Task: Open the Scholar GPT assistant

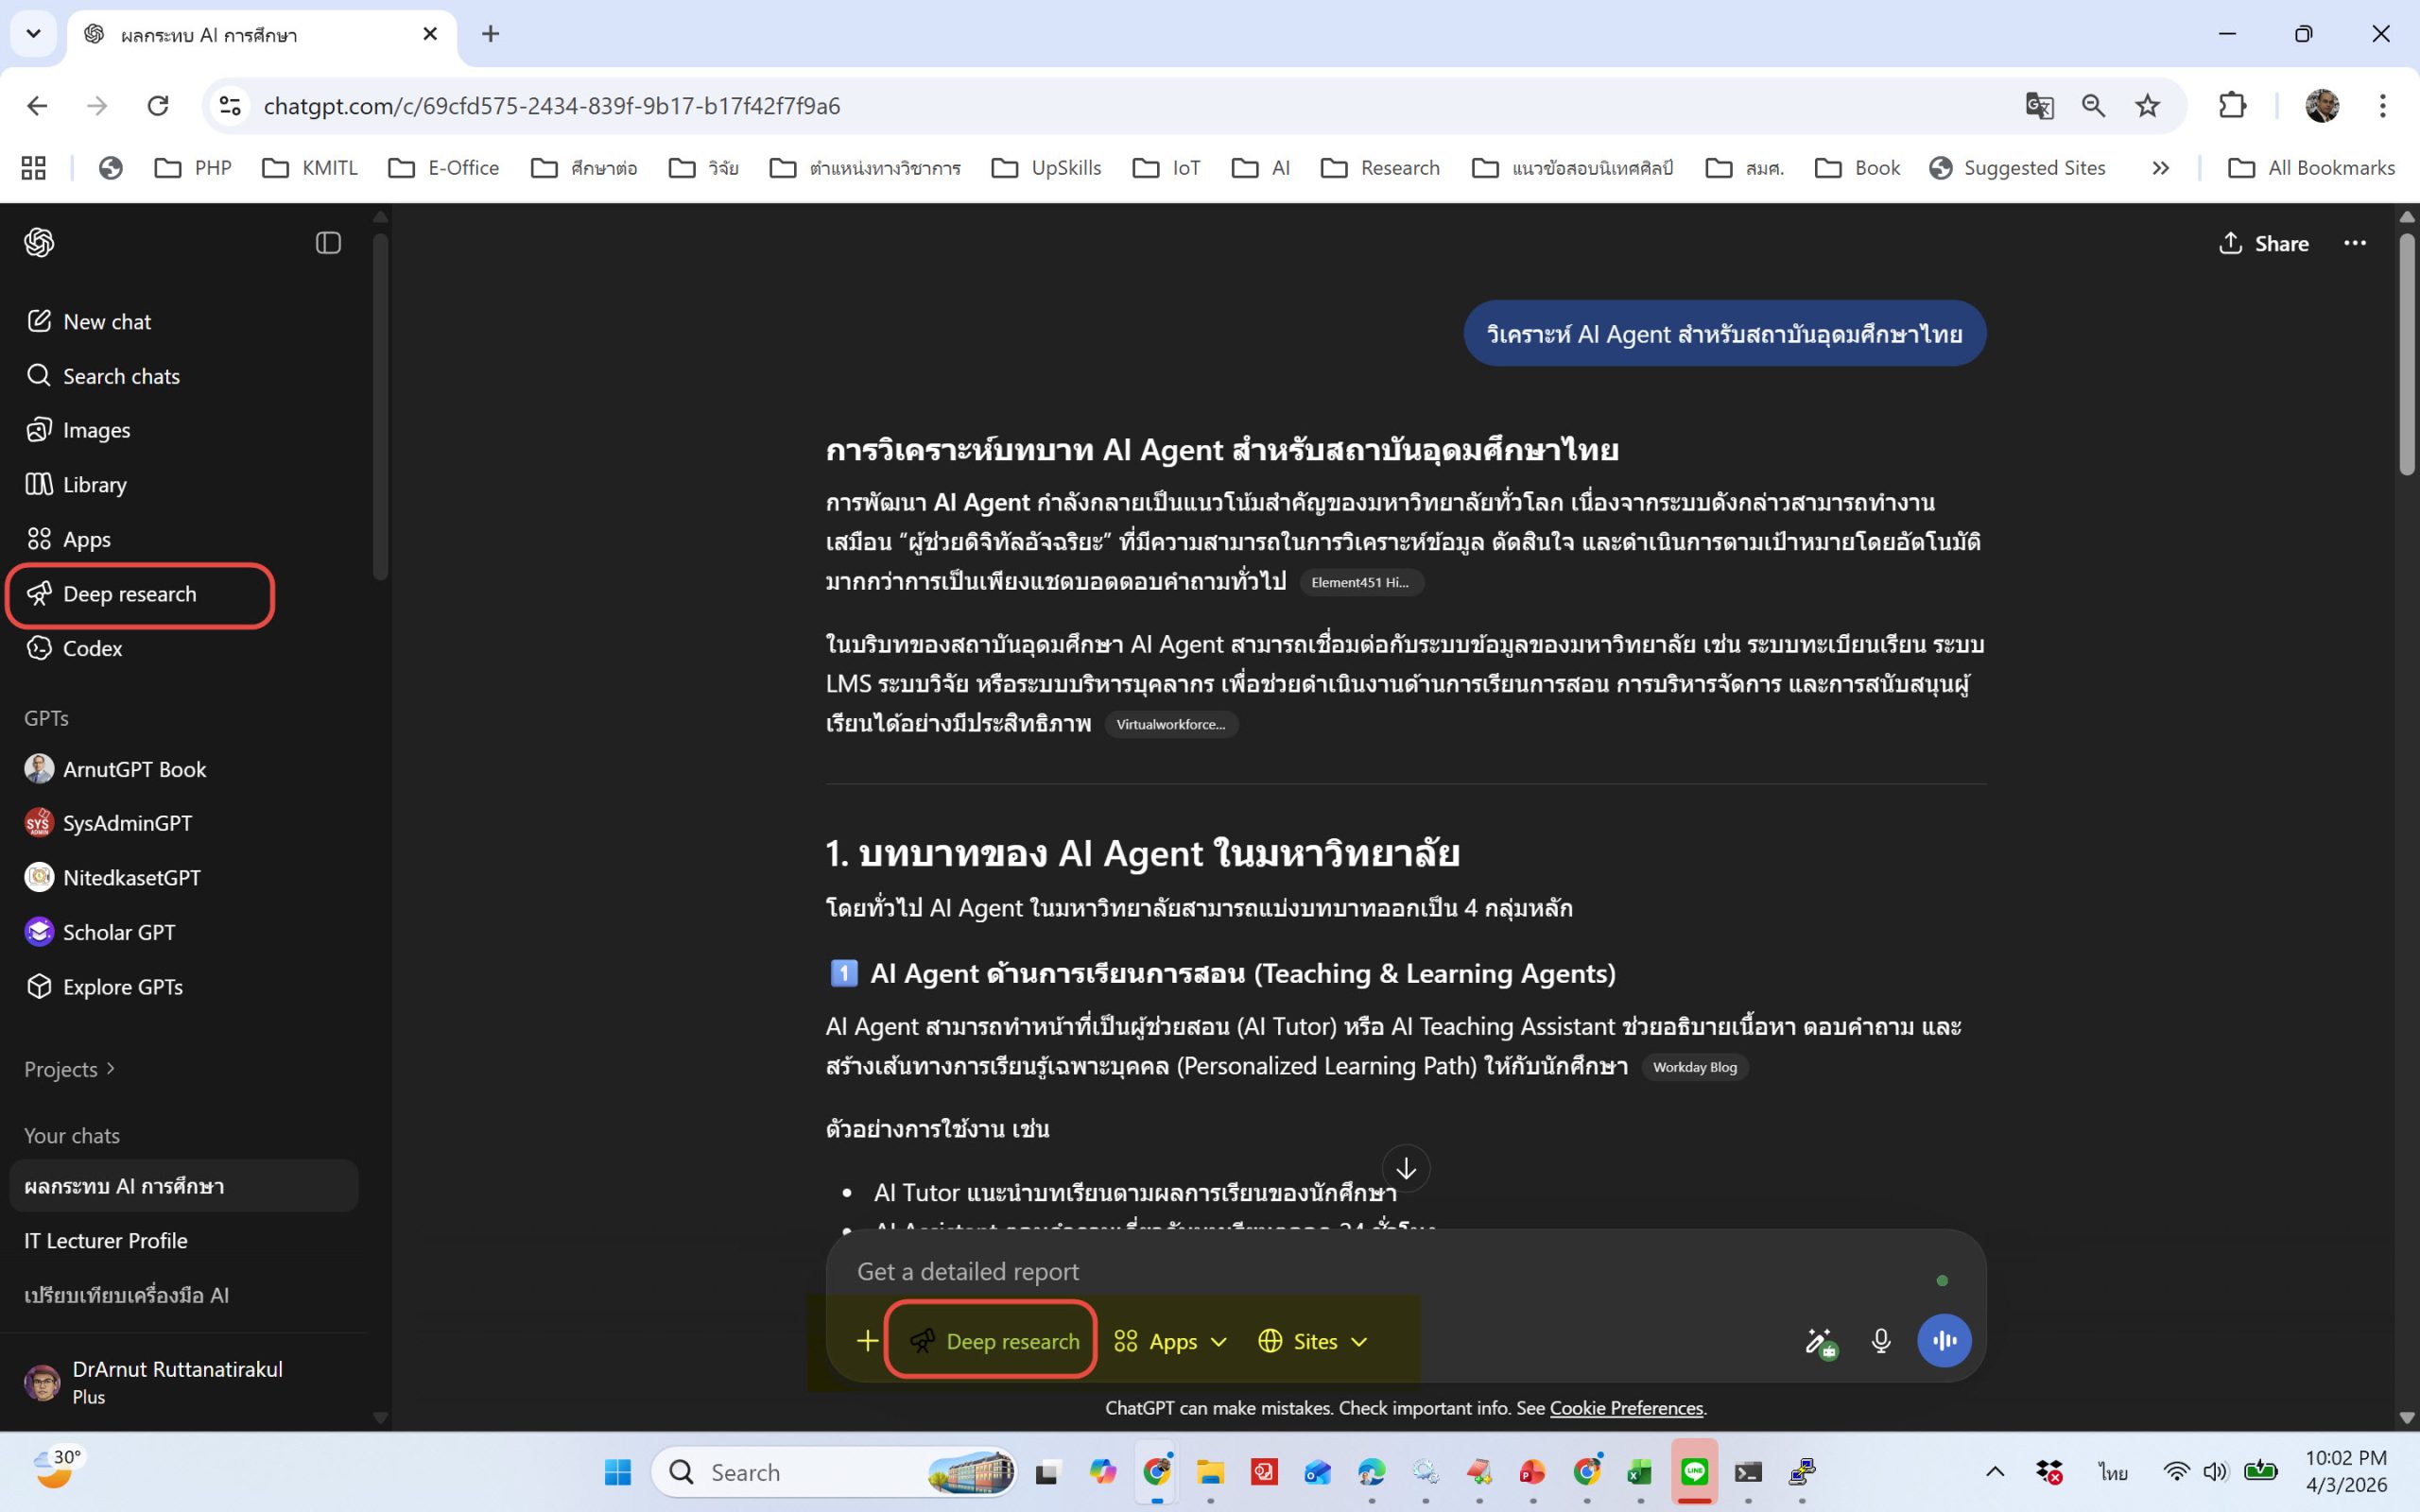Action: pos(118,931)
